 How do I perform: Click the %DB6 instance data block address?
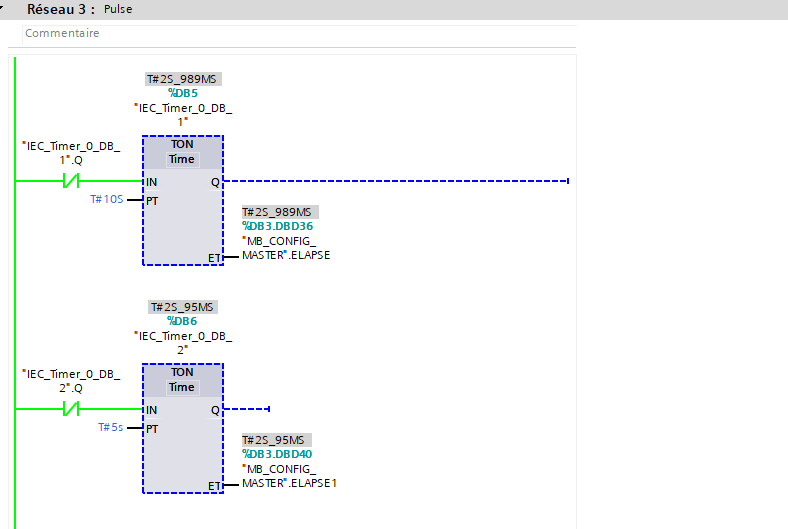pos(182,321)
